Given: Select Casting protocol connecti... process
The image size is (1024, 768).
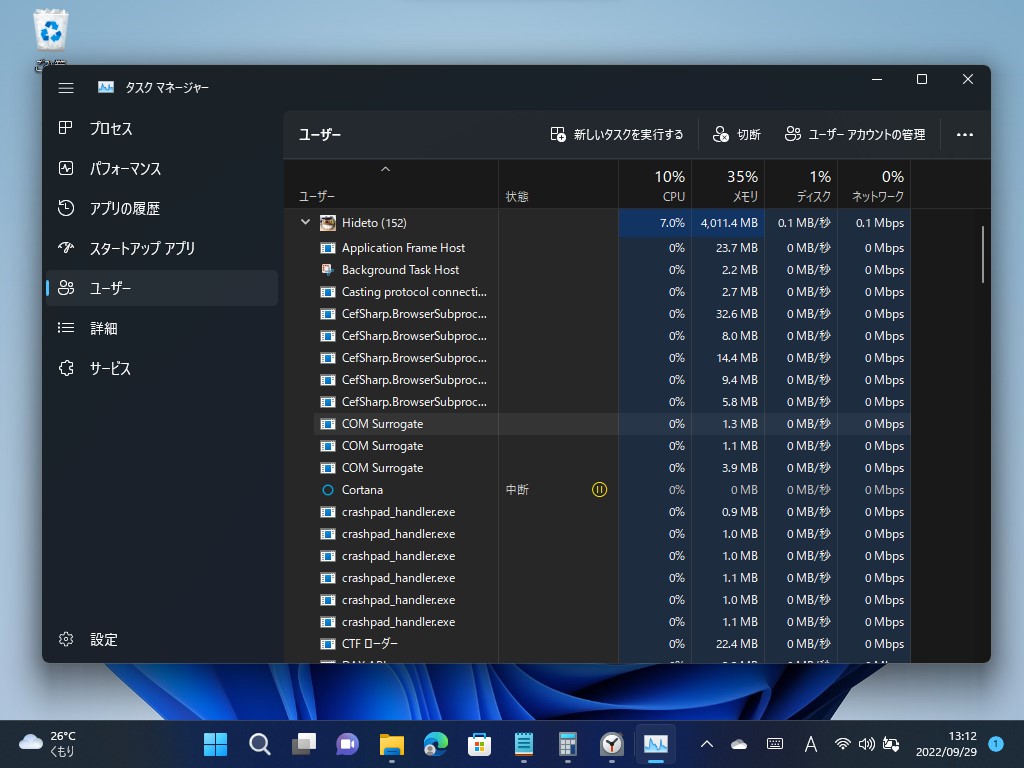Looking at the screenshot, I should tap(613, 292).
